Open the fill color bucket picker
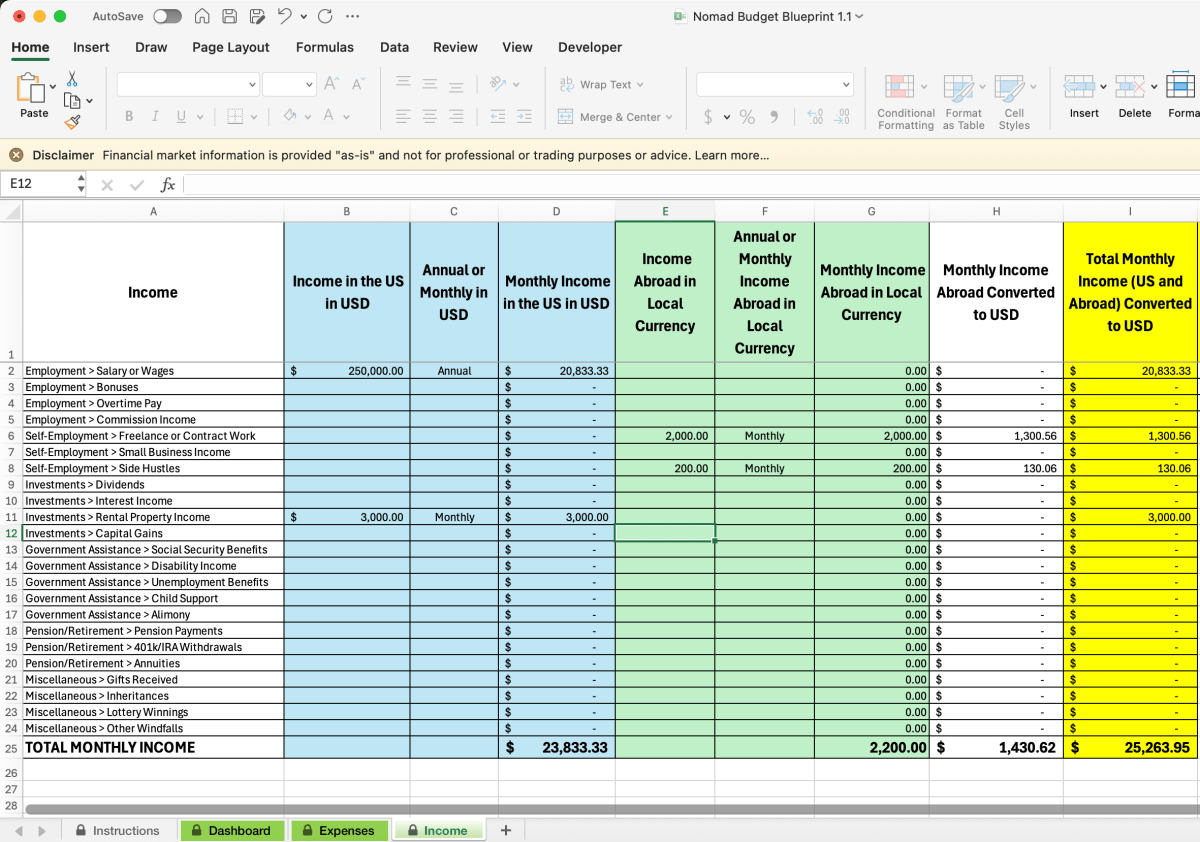Screen dimensions: 1200x842 pyautogui.click(x=291, y=117)
